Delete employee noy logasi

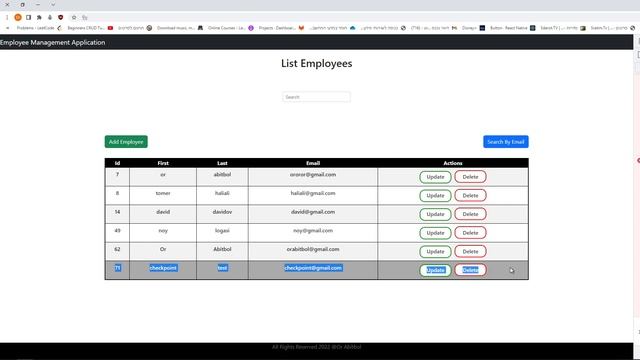click(x=470, y=233)
